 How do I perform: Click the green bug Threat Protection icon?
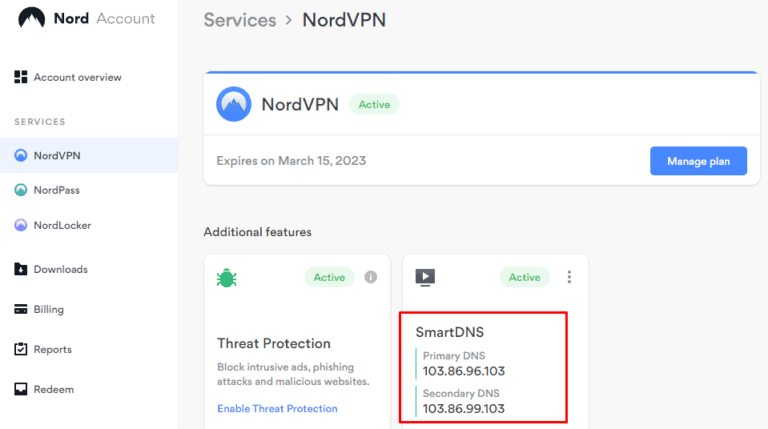click(x=227, y=277)
